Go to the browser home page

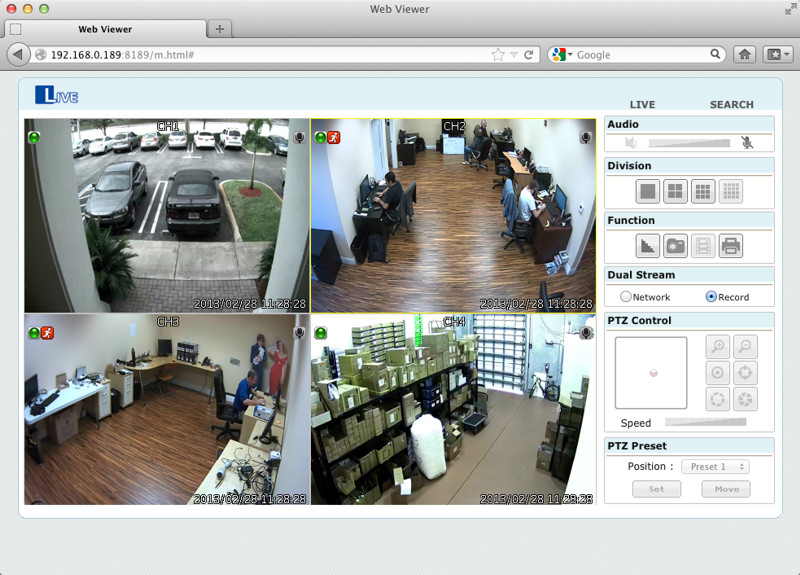point(744,55)
